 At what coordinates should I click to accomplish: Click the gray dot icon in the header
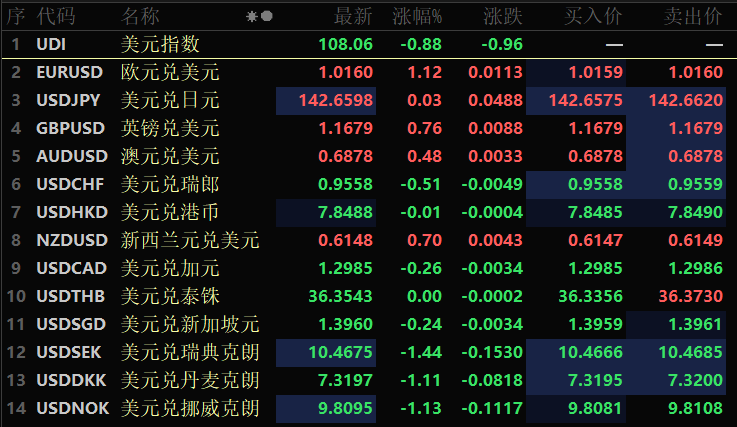pyautogui.click(x=266, y=17)
